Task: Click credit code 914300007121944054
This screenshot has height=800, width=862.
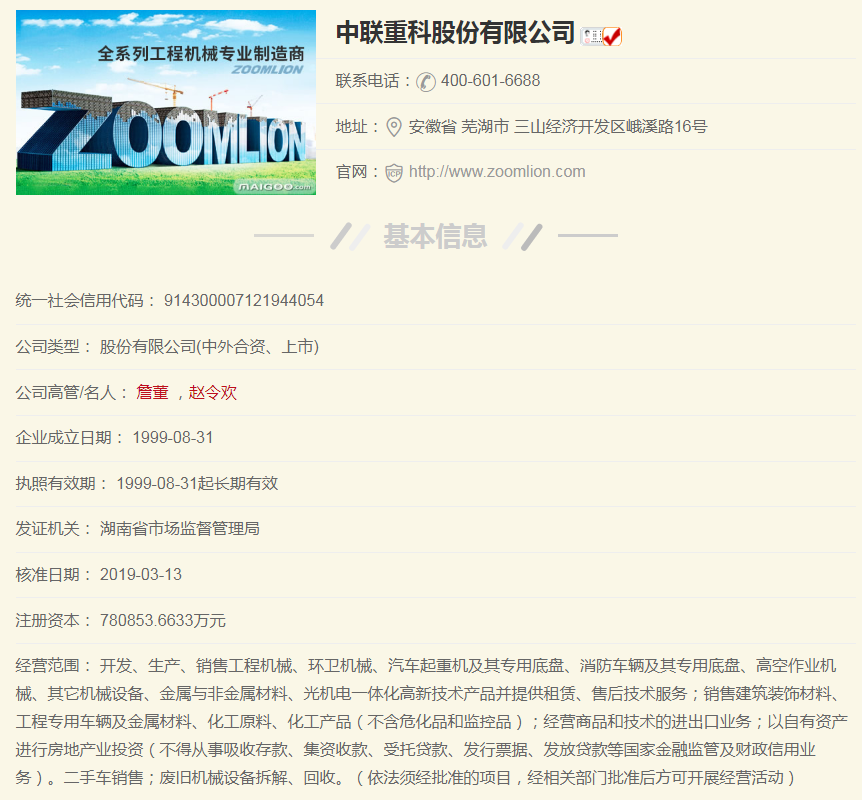Action: [x=244, y=301]
